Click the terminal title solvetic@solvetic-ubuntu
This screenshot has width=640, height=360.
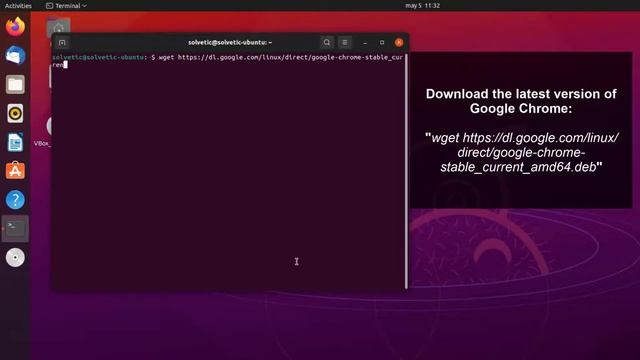coord(230,42)
